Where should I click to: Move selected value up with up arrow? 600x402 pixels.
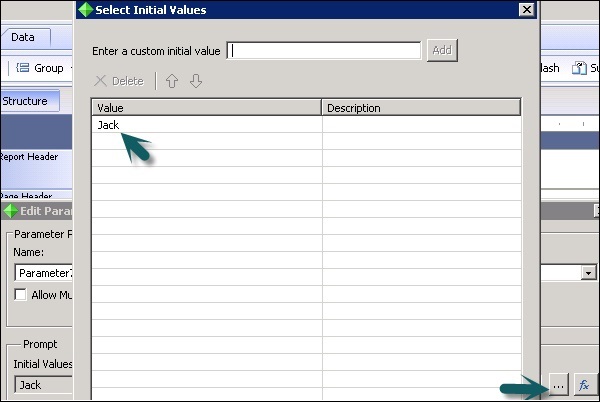coord(172,81)
